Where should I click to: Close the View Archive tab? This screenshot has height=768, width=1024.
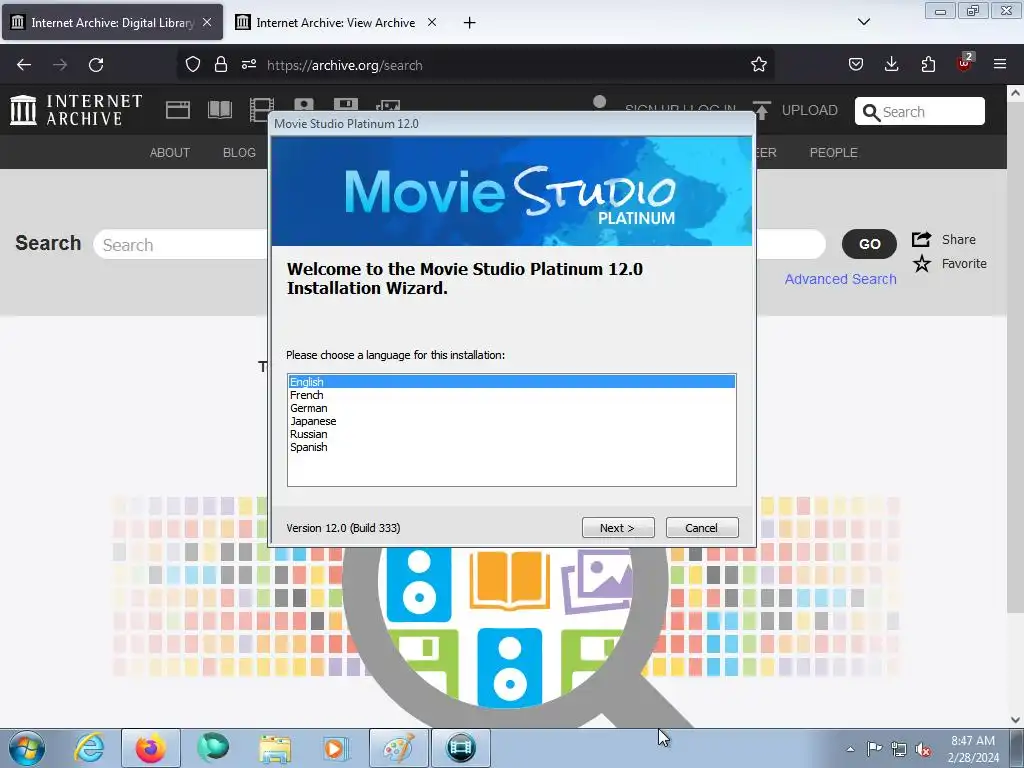point(432,23)
